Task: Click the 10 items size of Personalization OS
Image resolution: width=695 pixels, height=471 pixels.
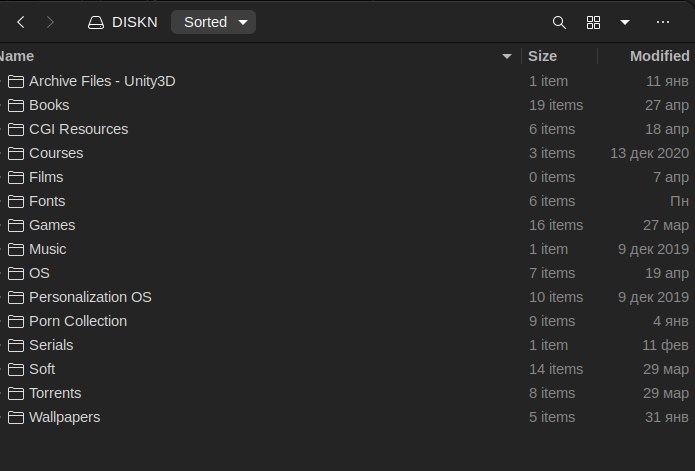Action: [x=556, y=297]
